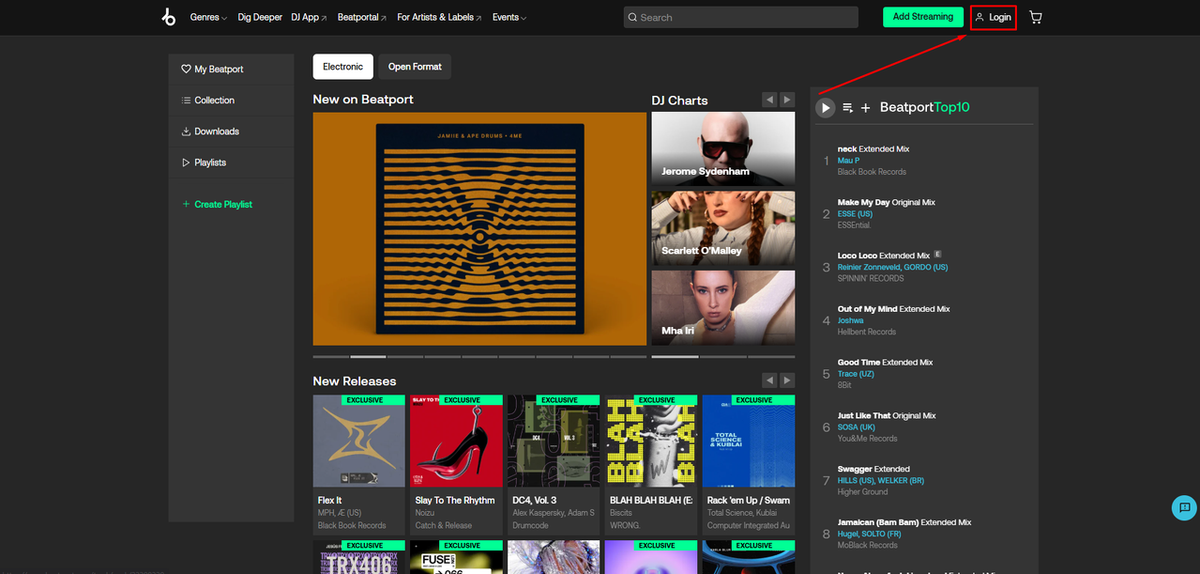Open the Beatportal link
The image size is (1200, 574).
(362, 17)
